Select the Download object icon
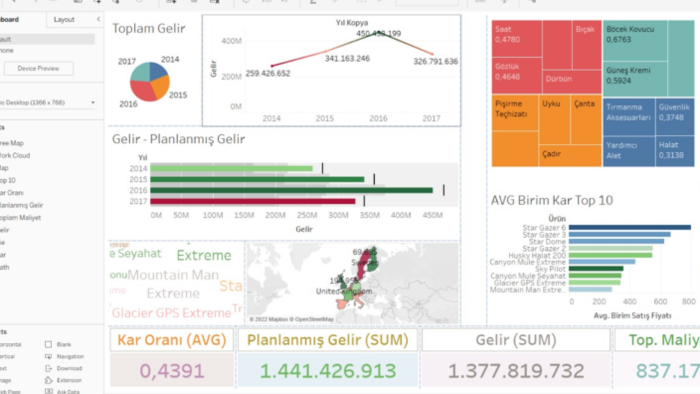700x394 pixels. click(48, 369)
